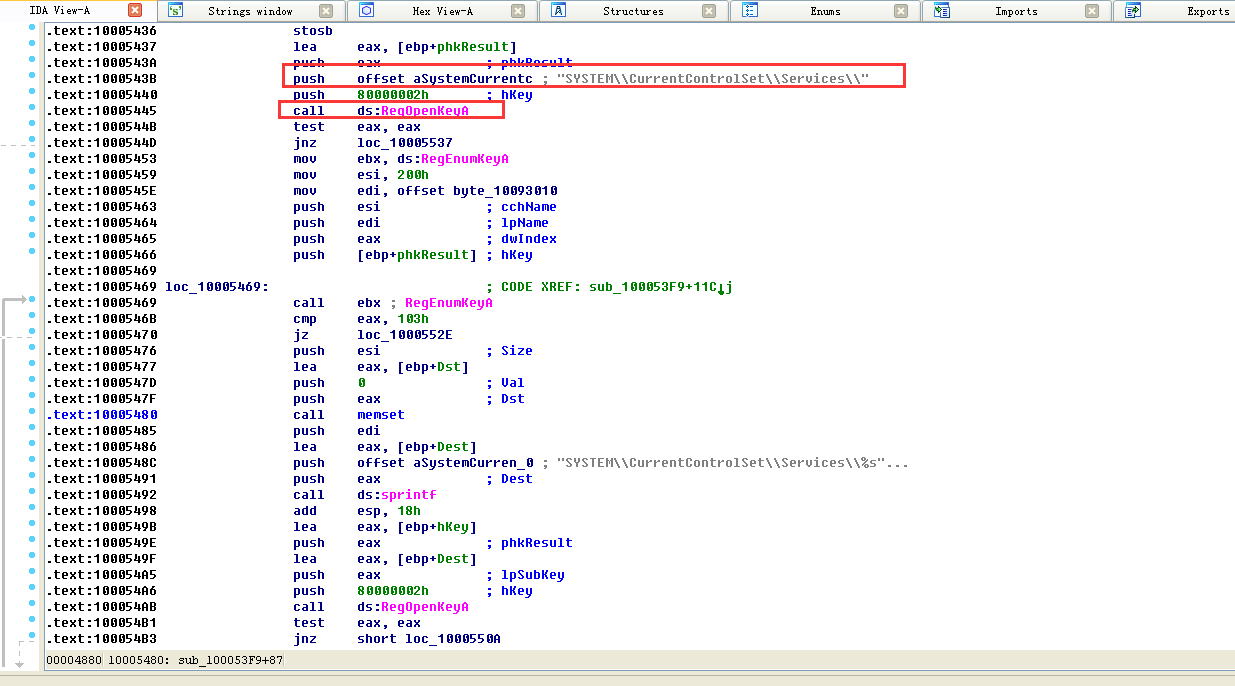
Task: Click the status bar offset 00004880
Action: click(74, 661)
